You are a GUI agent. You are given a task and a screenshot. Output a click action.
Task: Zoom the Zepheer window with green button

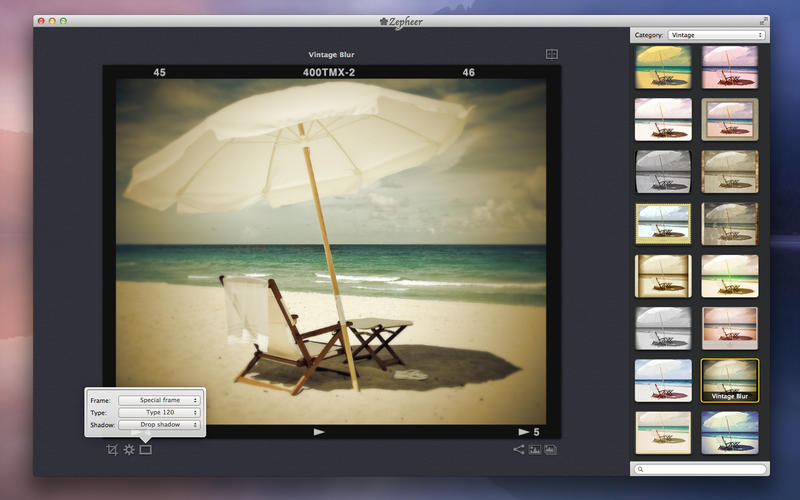[x=63, y=21]
